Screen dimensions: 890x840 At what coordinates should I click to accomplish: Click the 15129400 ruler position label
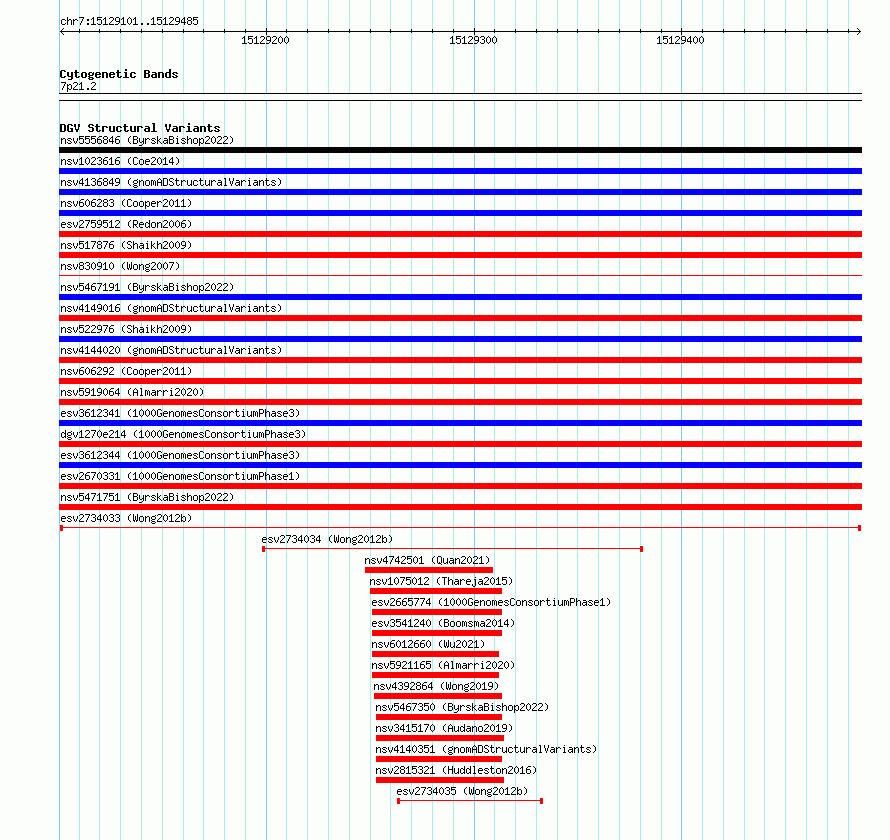(680, 40)
